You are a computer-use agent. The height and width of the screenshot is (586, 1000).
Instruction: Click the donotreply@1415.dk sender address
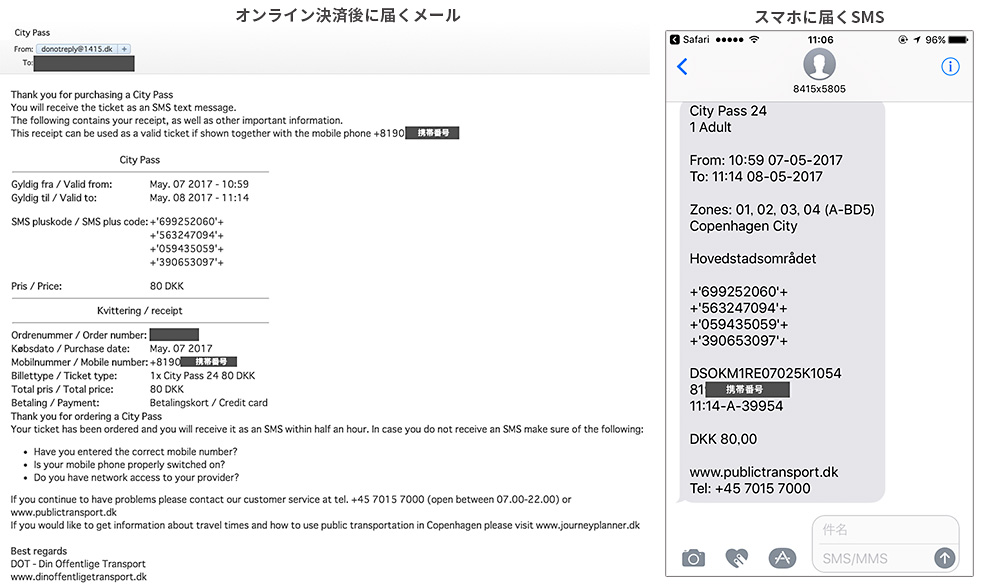click(78, 49)
